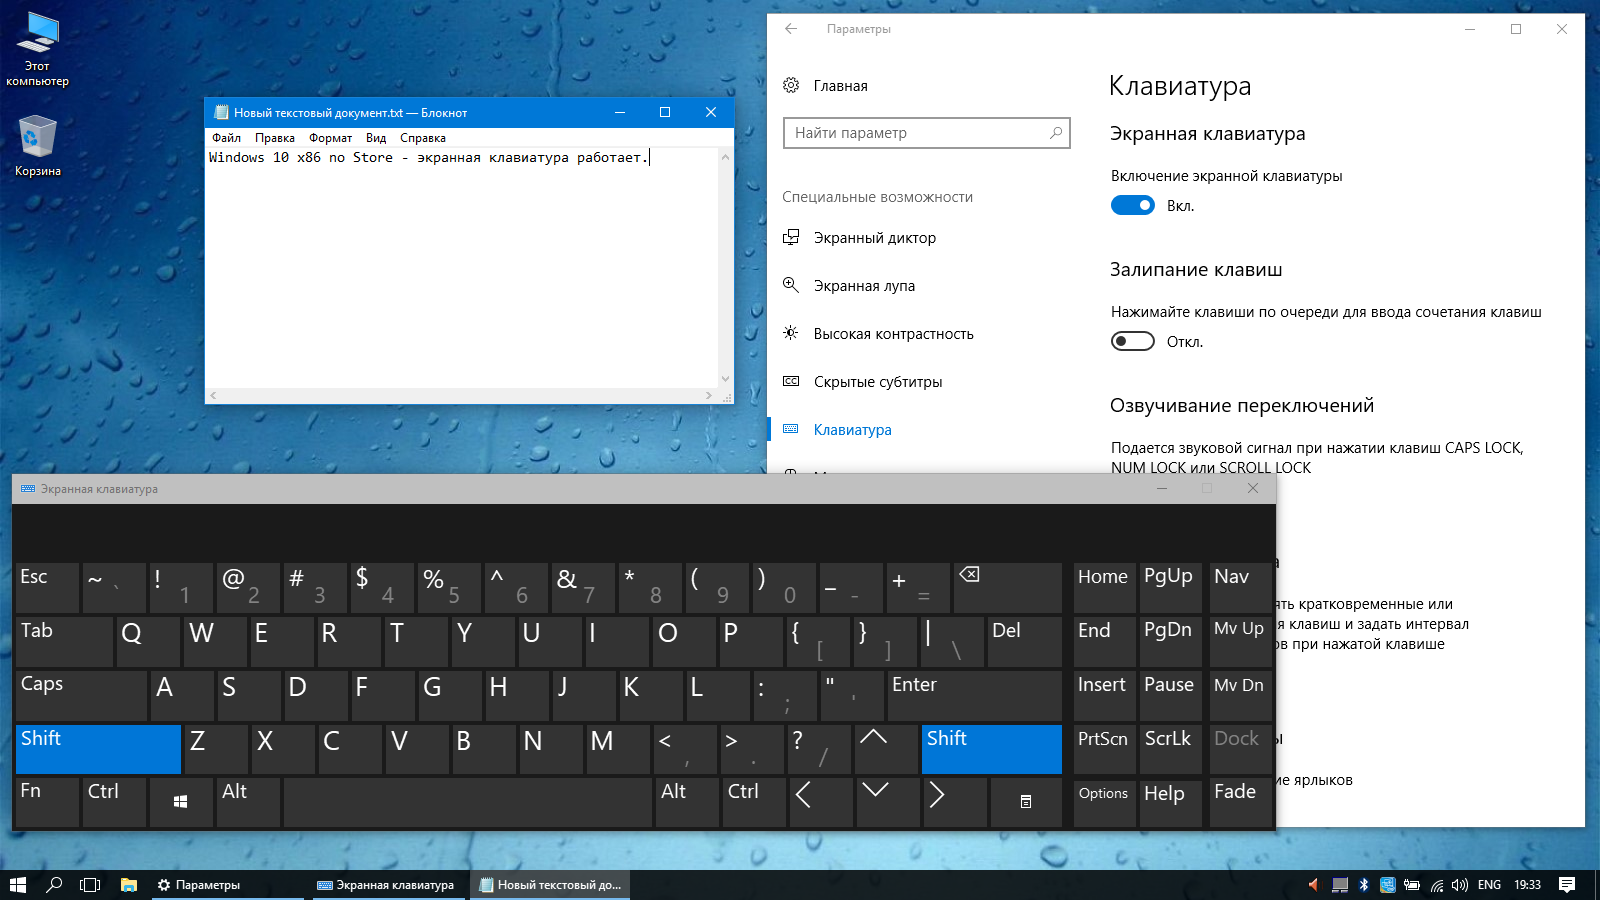Turn off the Экранная клавиатура toggle
This screenshot has width=1600, height=900.
1132,205
